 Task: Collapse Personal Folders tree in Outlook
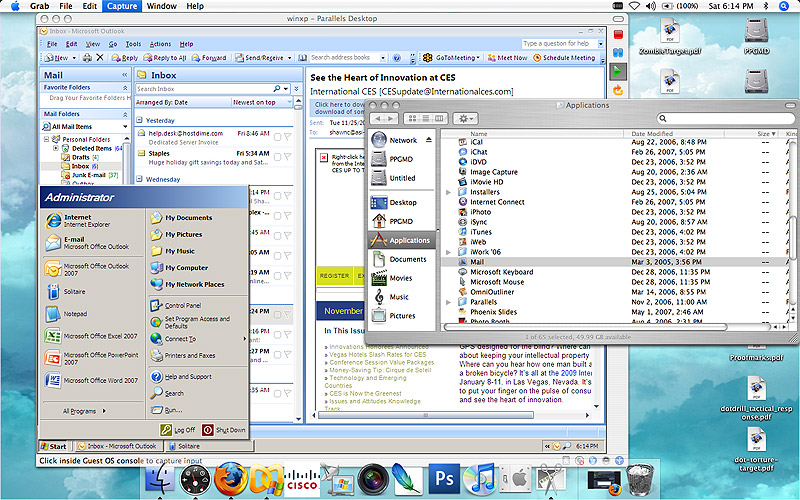[x=46, y=139]
